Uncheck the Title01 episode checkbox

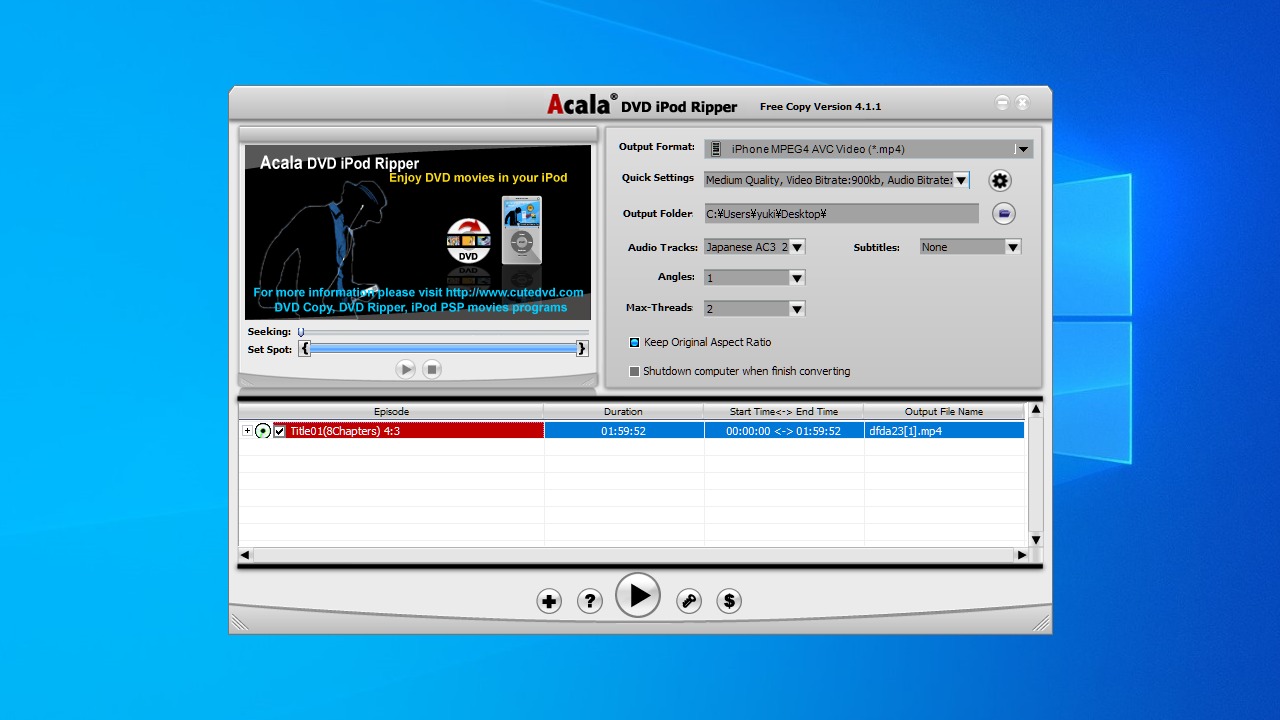pos(280,431)
